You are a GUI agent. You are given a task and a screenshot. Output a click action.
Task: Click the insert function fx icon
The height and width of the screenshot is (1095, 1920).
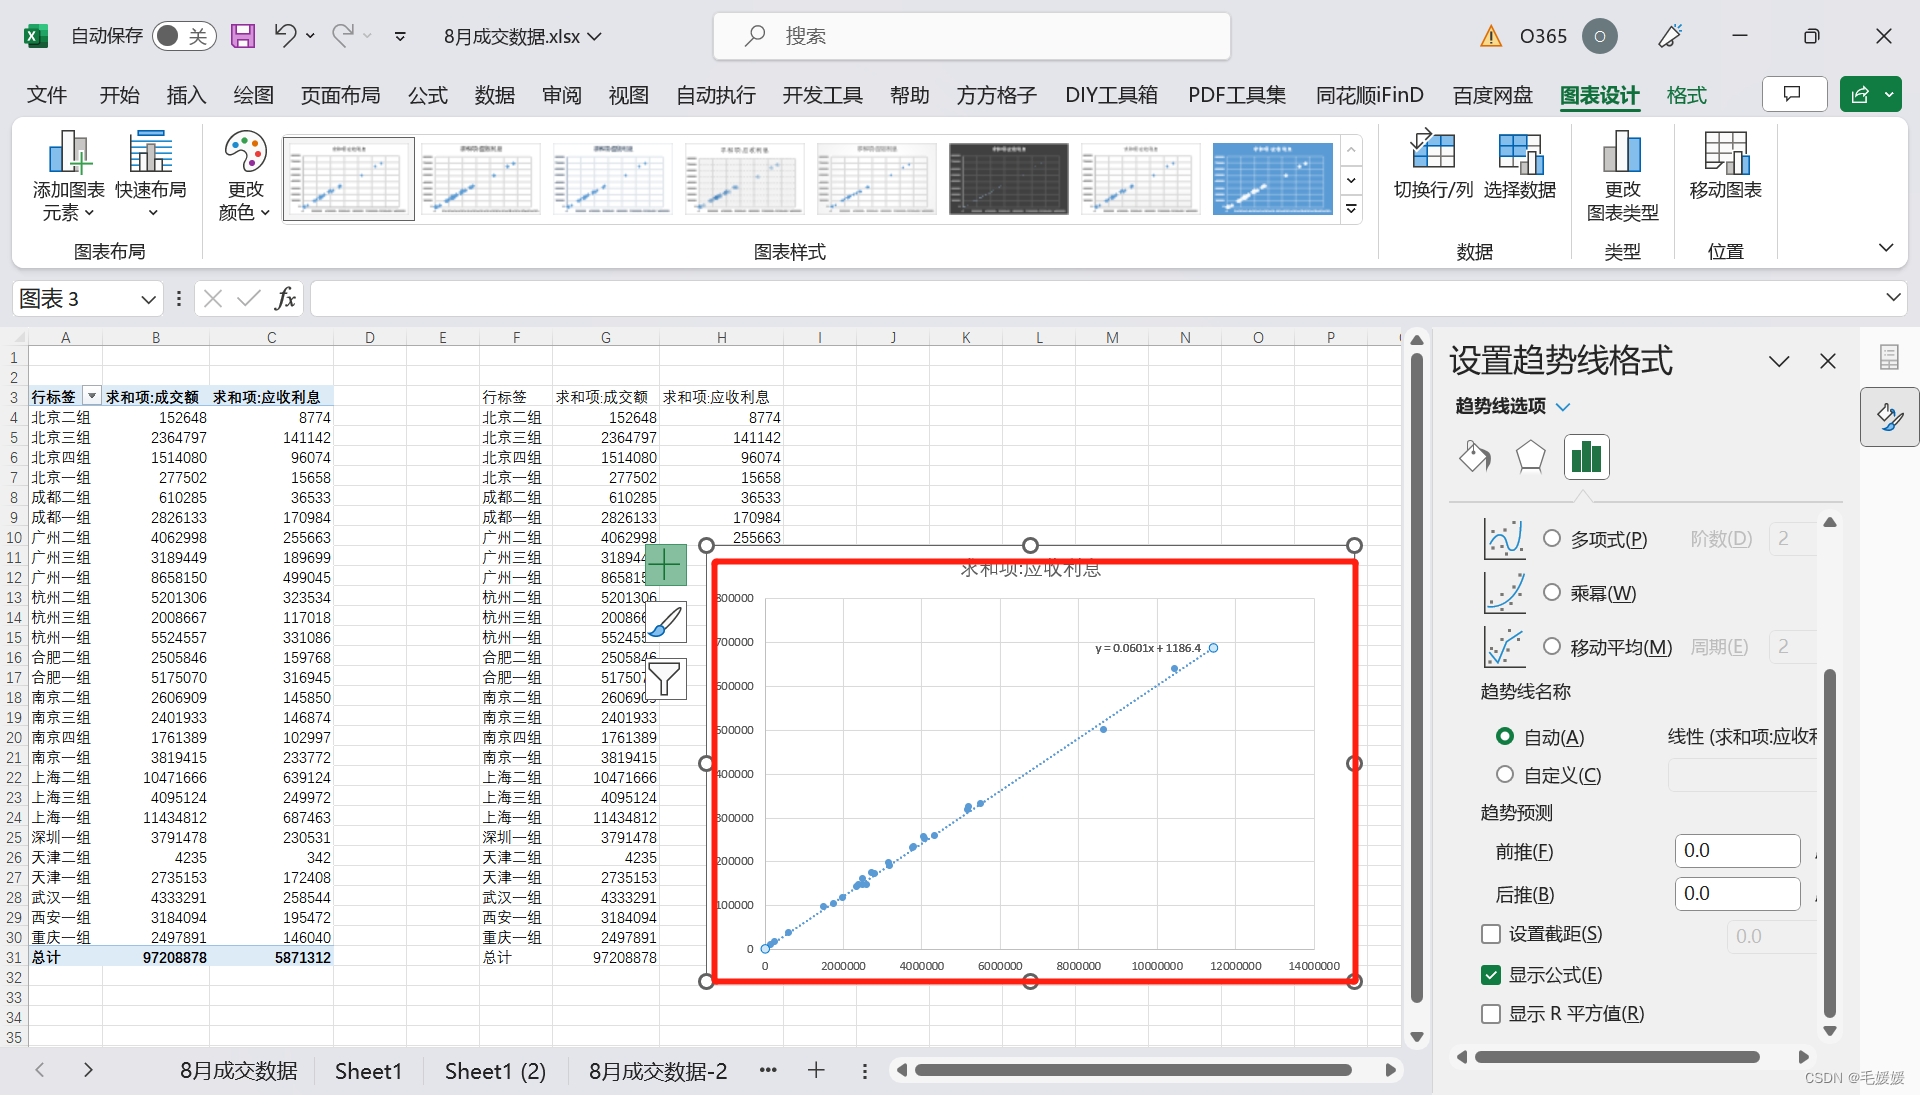coord(285,298)
